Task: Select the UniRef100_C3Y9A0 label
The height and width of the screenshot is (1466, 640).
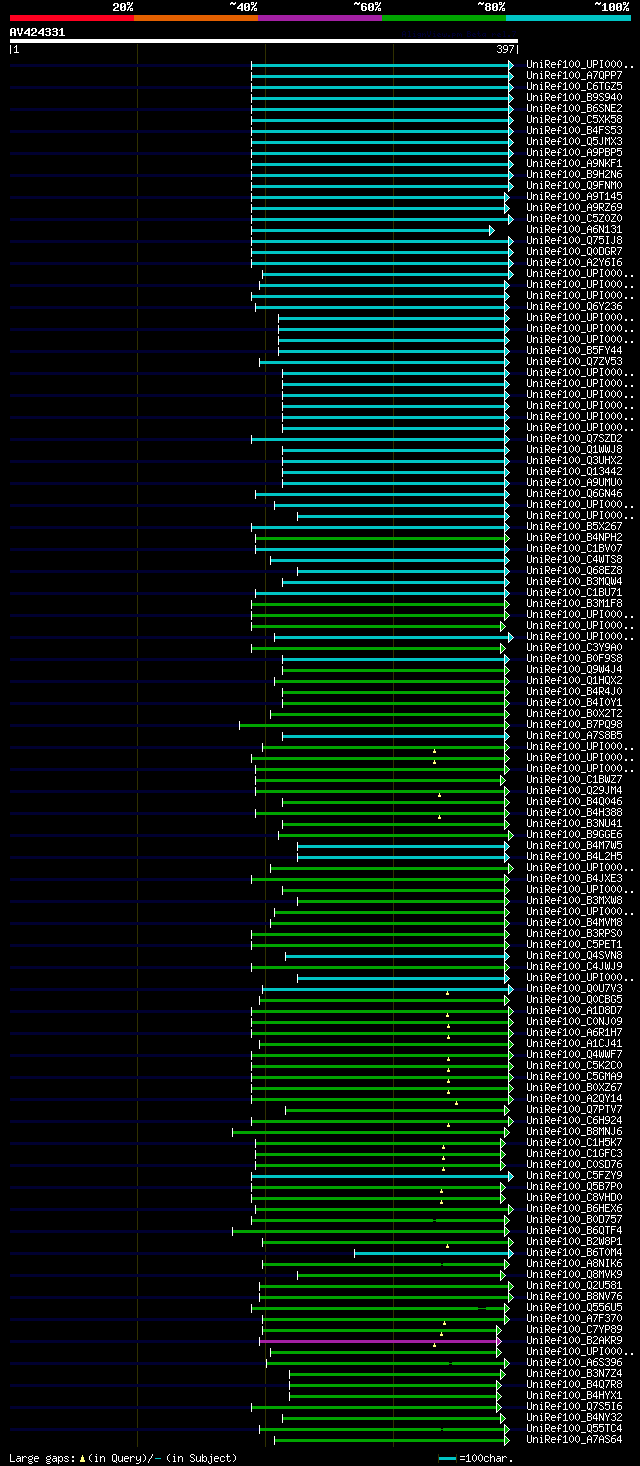Action: (x=574, y=648)
